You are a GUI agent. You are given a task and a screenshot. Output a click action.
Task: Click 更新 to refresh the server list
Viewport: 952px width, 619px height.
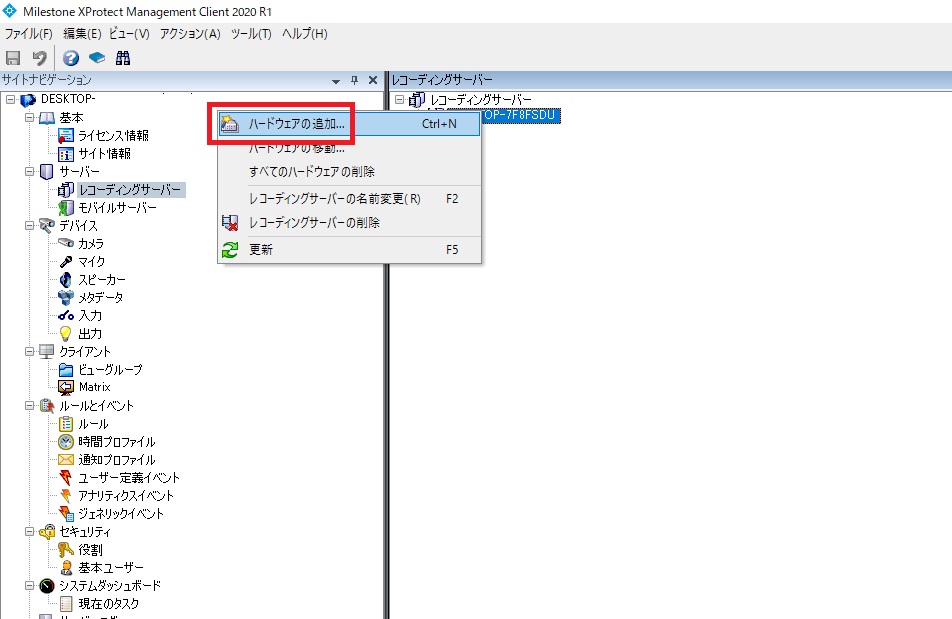pos(262,249)
